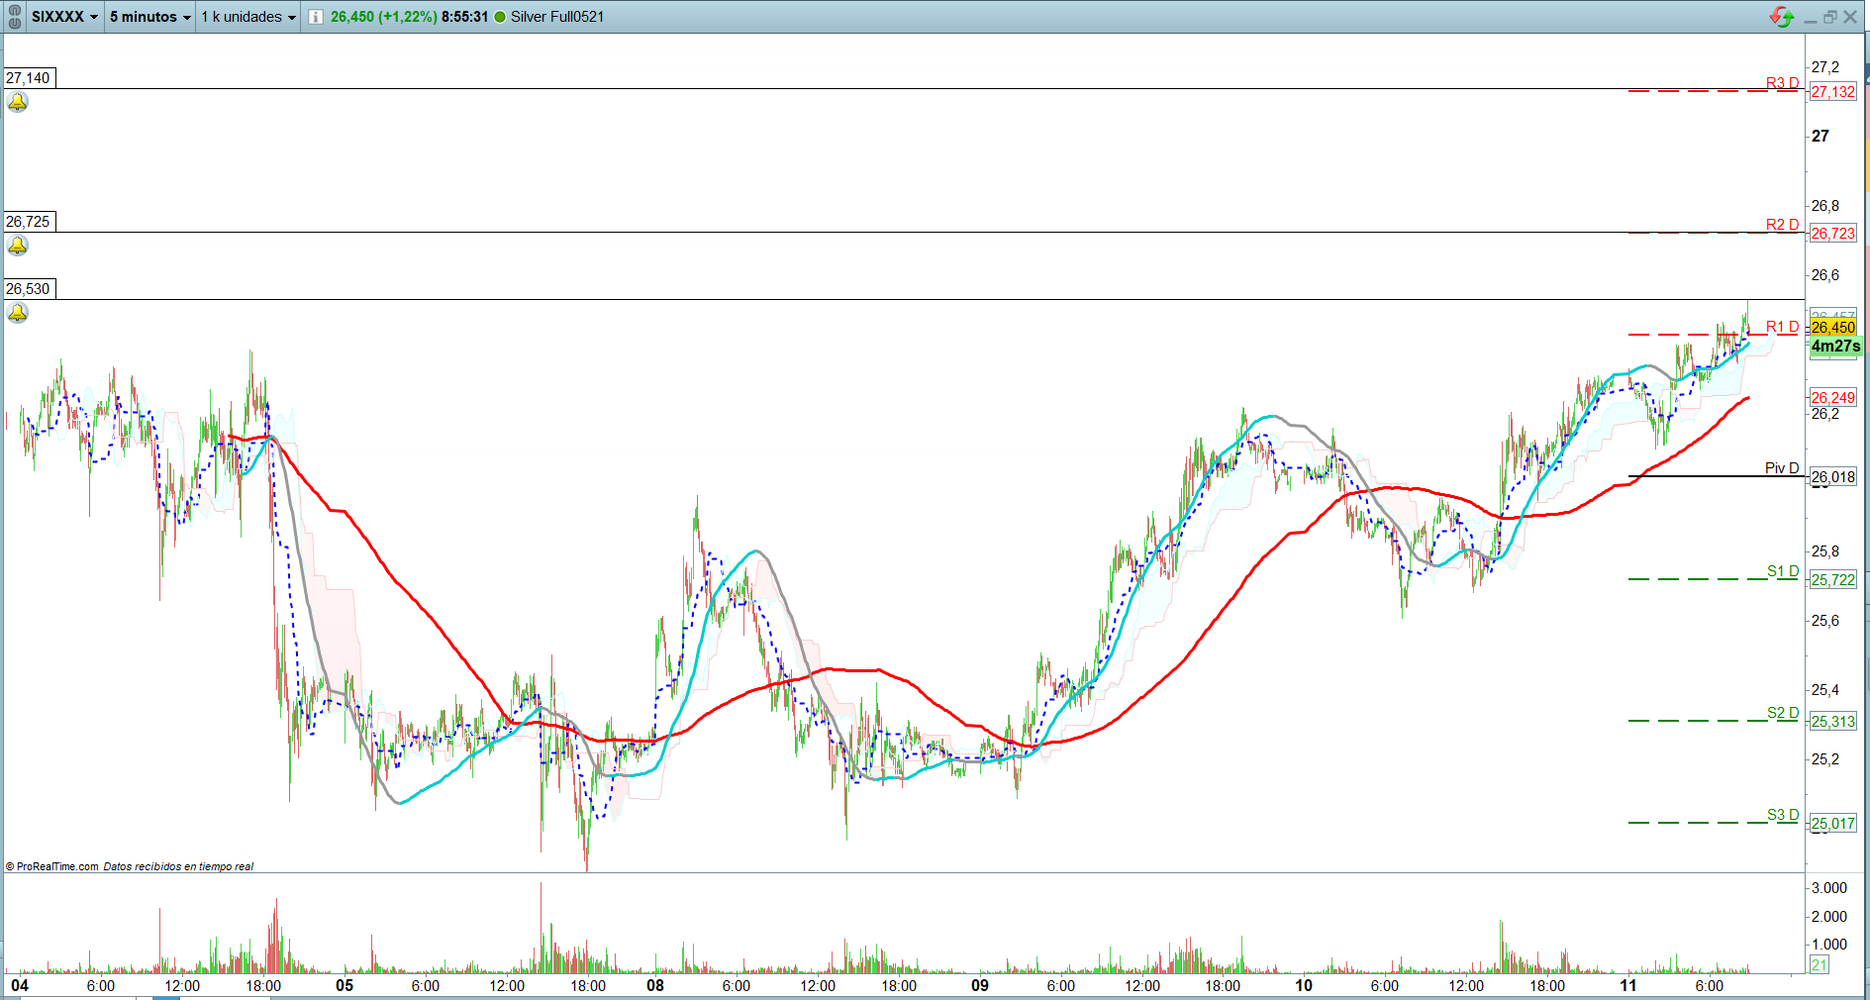Expand the 1 k unidades dropdown
This screenshot has height=1000, width=1870.
248,17
